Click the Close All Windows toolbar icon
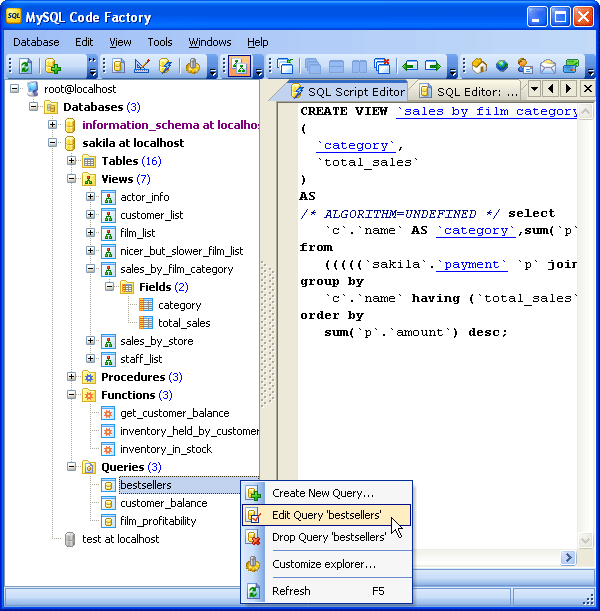 [382, 66]
